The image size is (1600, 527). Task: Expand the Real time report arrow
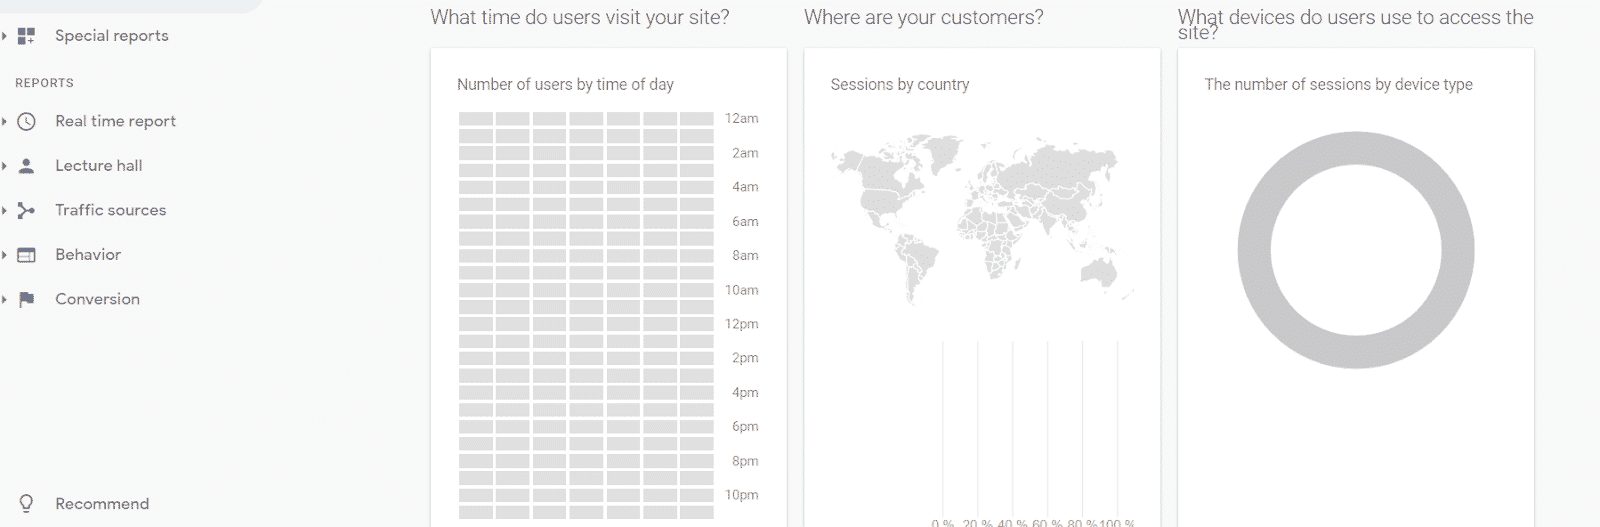[x=5, y=121]
